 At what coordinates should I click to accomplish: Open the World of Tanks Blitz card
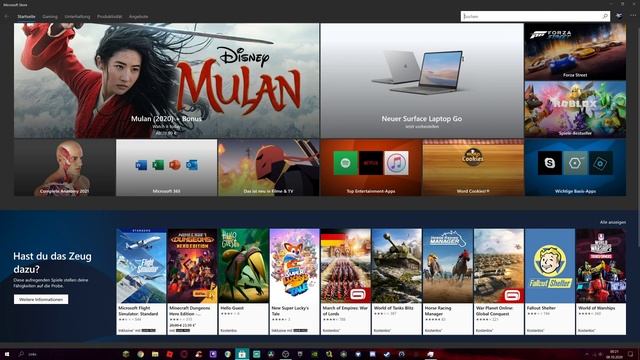pos(397,282)
